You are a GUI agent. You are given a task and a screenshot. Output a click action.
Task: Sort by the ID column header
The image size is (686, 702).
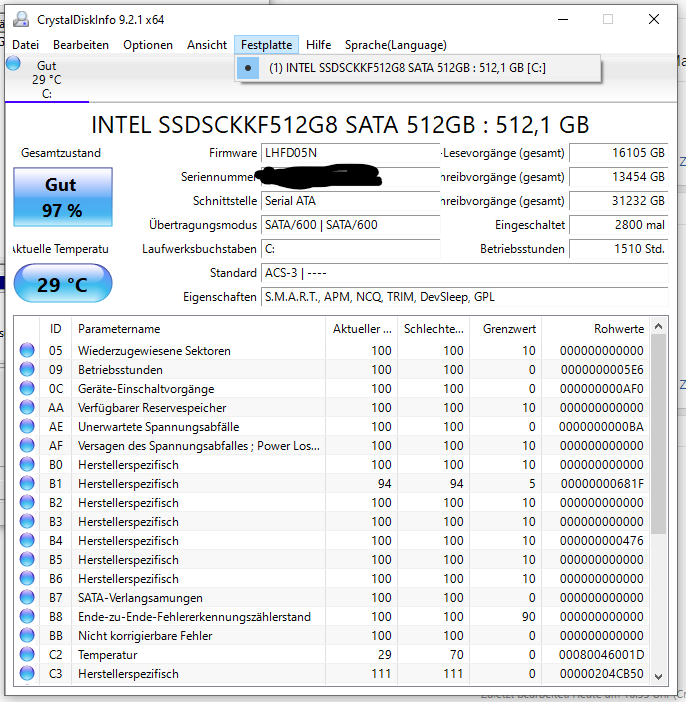(56, 329)
